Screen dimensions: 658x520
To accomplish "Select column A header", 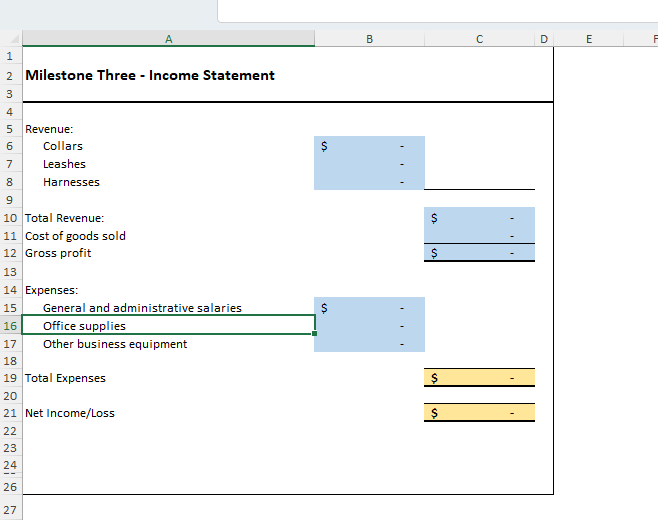I will point(168,39).
